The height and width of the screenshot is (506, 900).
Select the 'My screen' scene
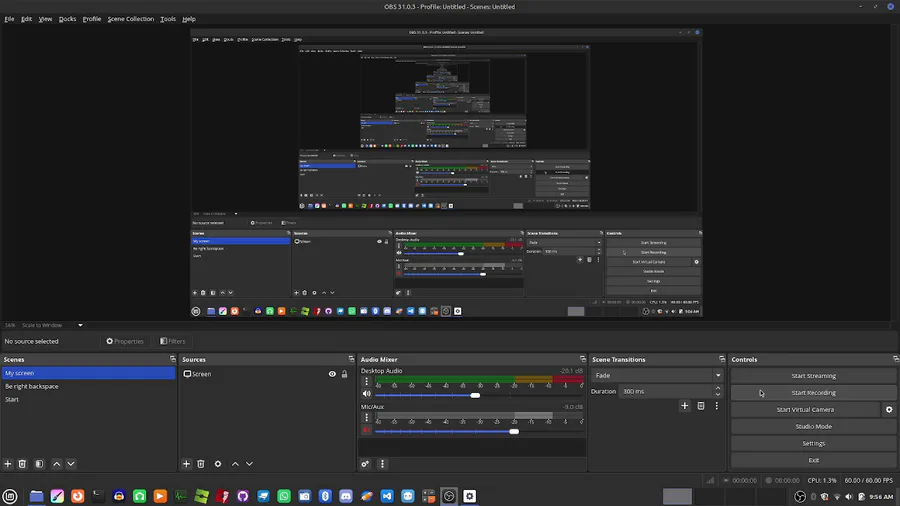(88, 373)
